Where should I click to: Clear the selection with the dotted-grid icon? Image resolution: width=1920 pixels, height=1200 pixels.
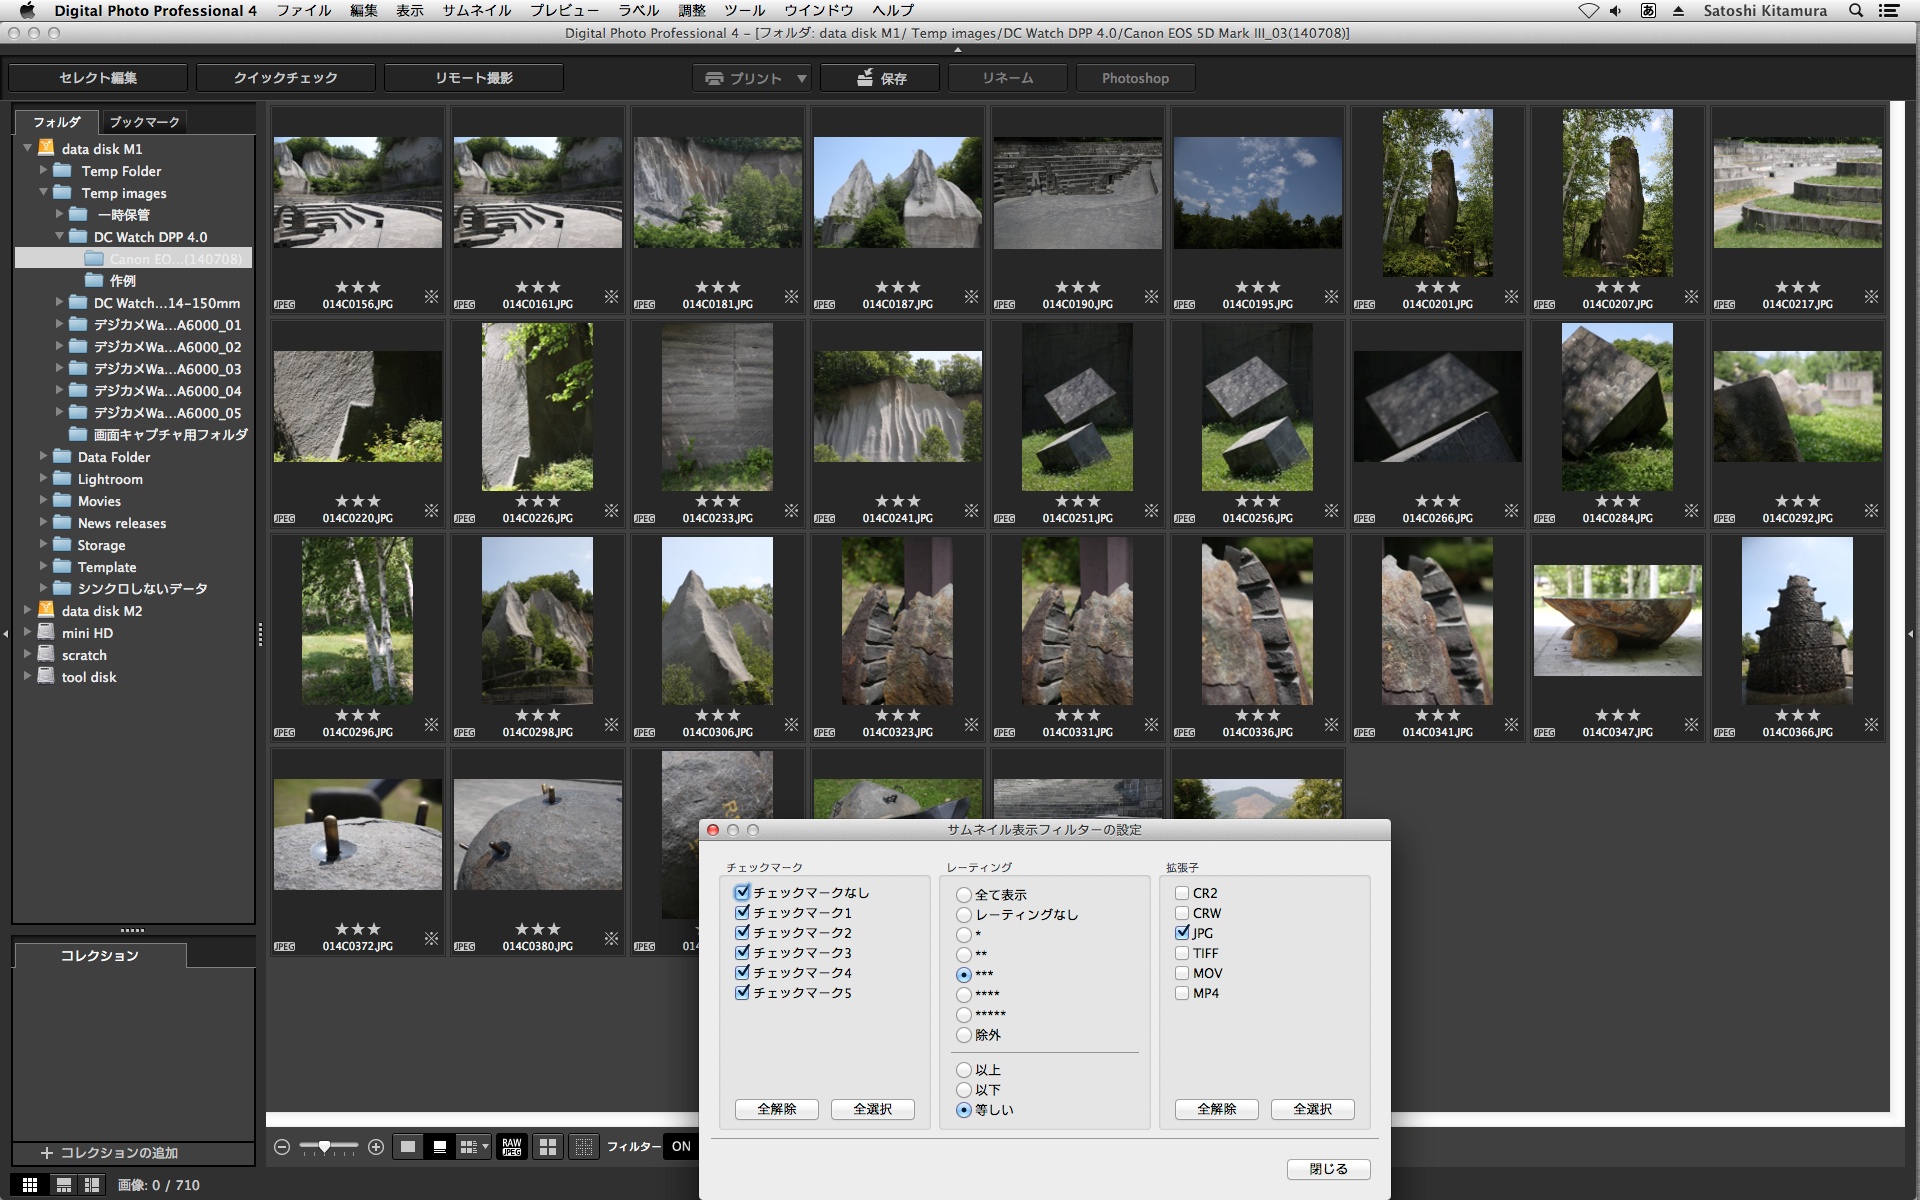(x=583, y=1147)
